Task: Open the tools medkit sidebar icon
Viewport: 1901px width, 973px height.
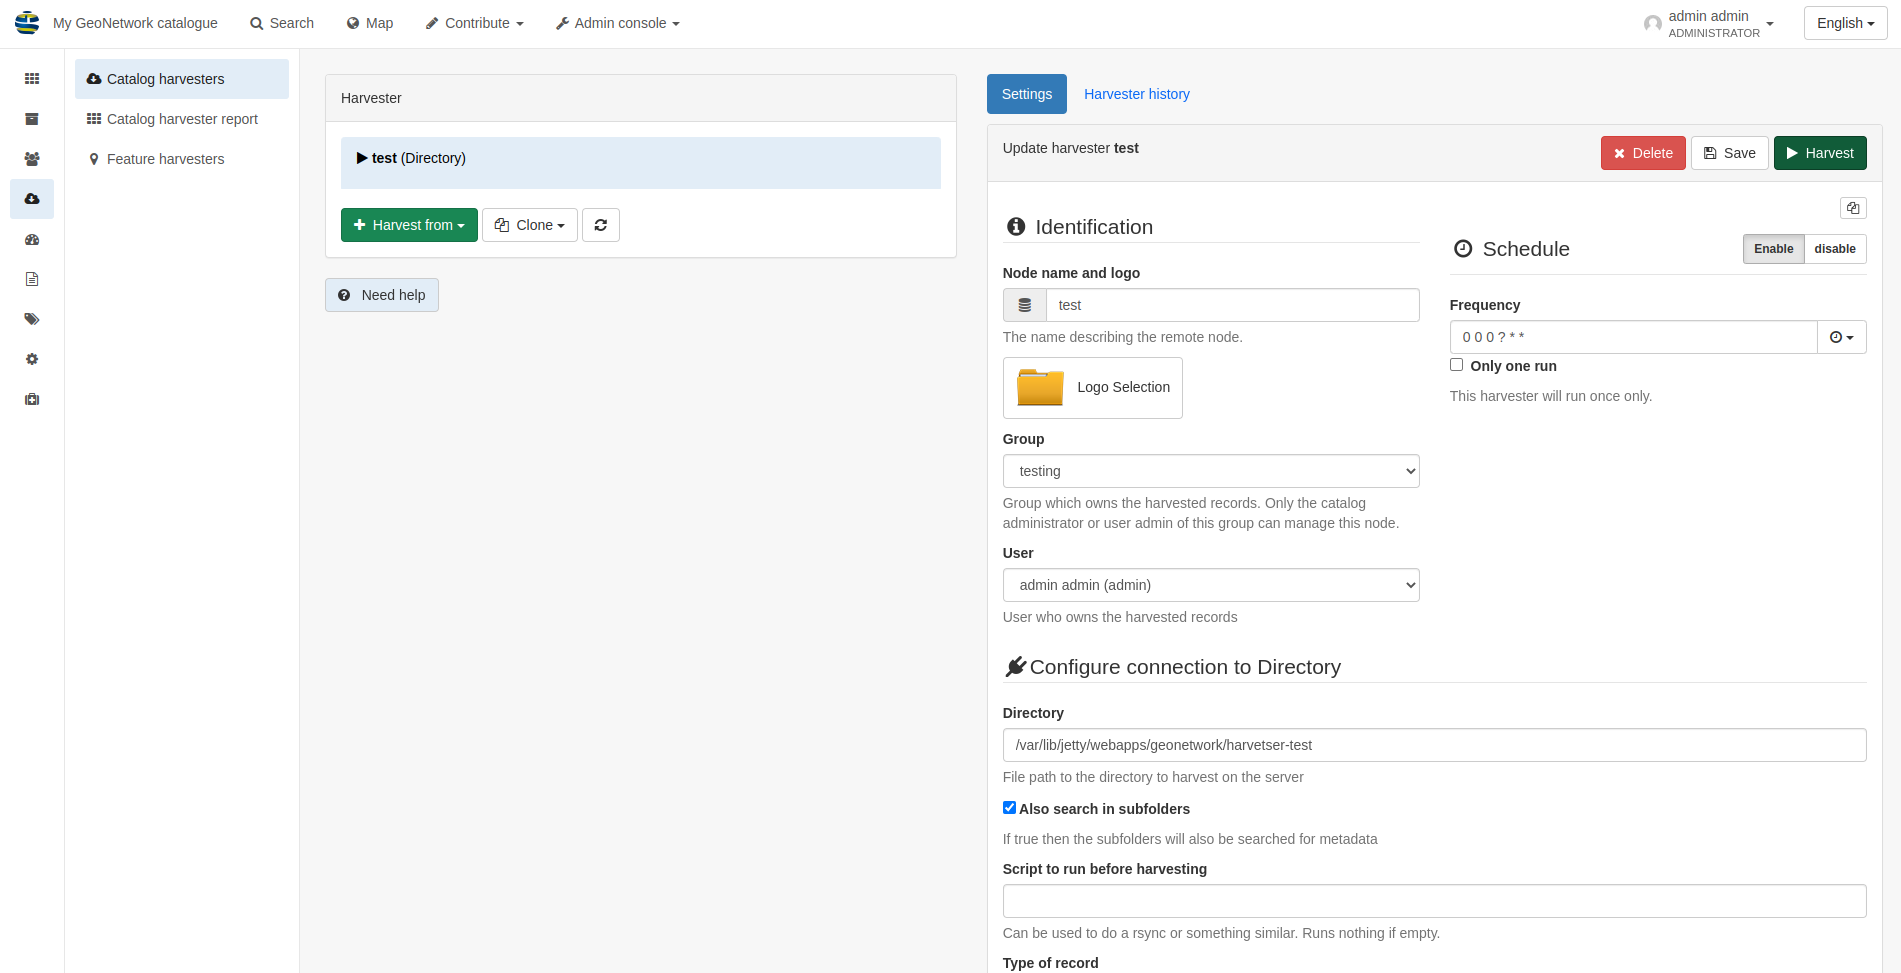Action: pyautogui.click(x=32, y=399)
